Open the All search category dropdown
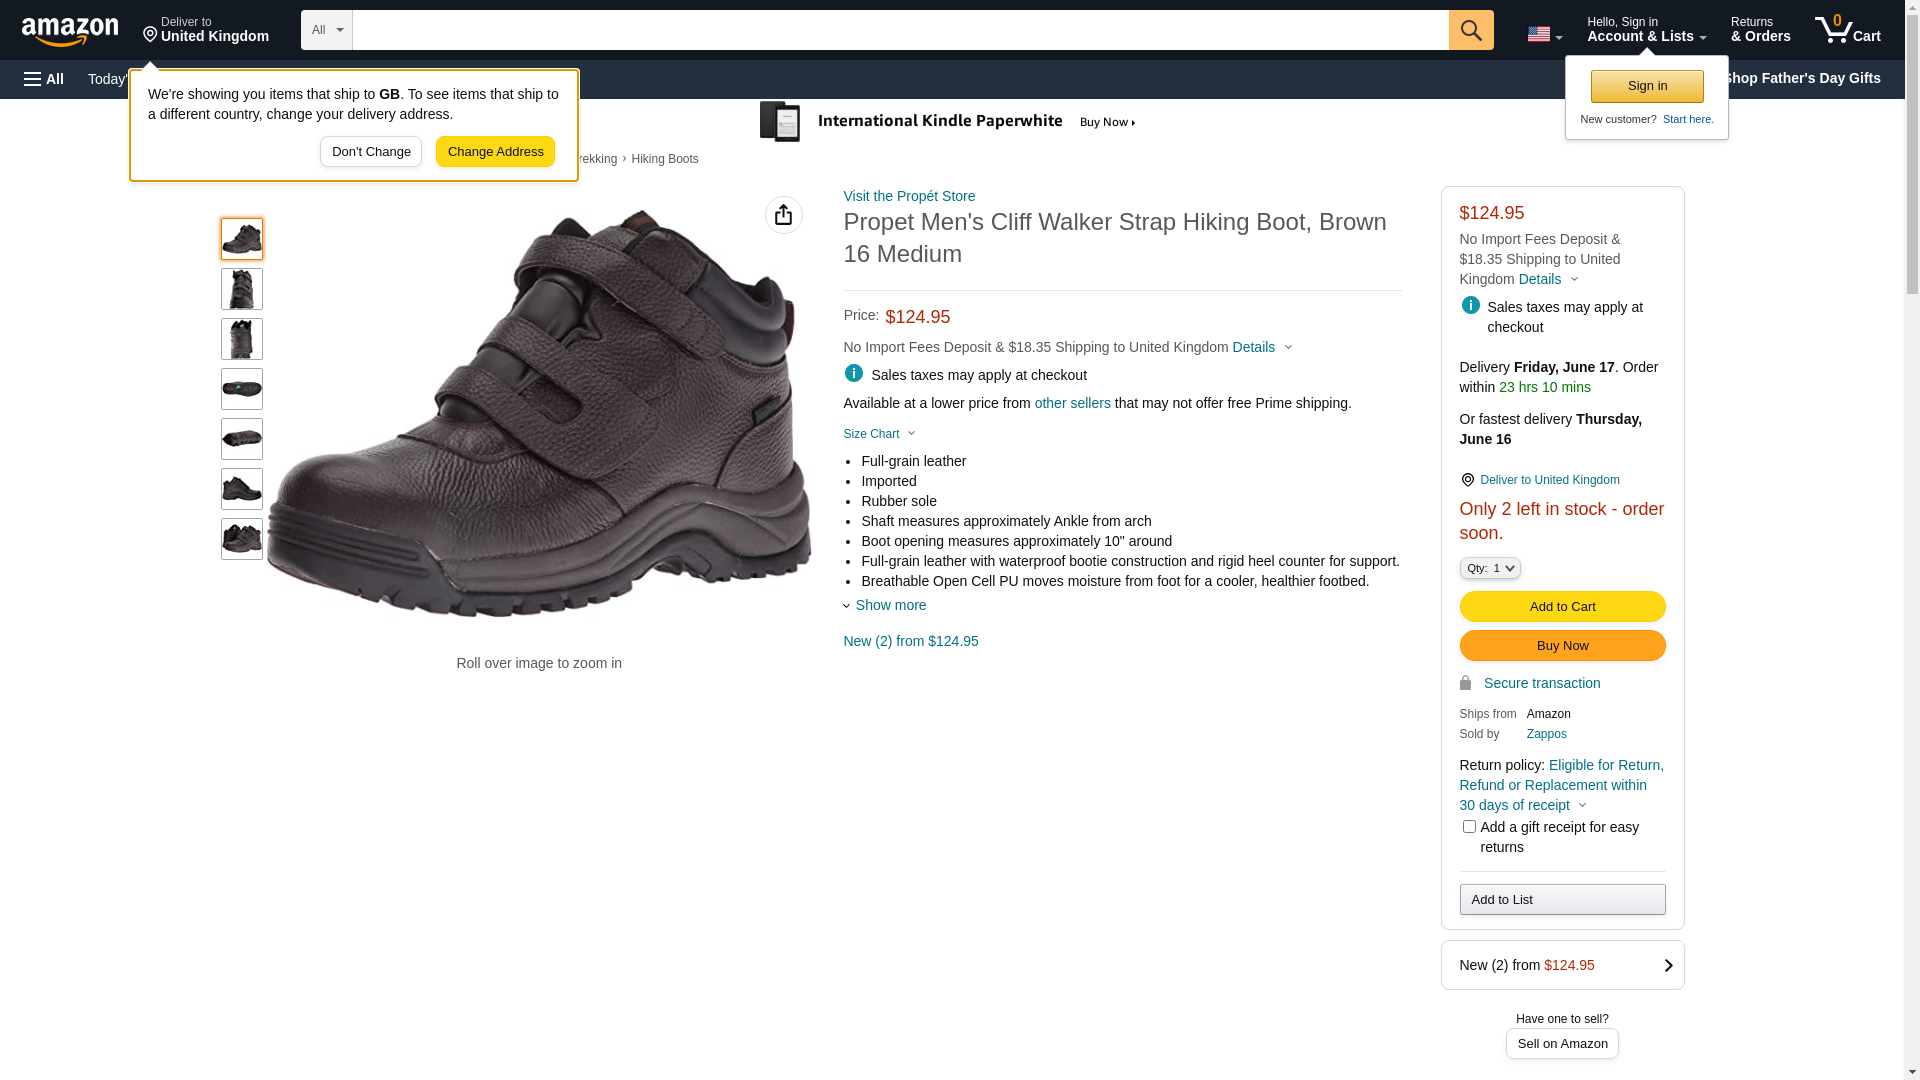The height and width of the screenshot is (1080, 1920). pos(326,30)
